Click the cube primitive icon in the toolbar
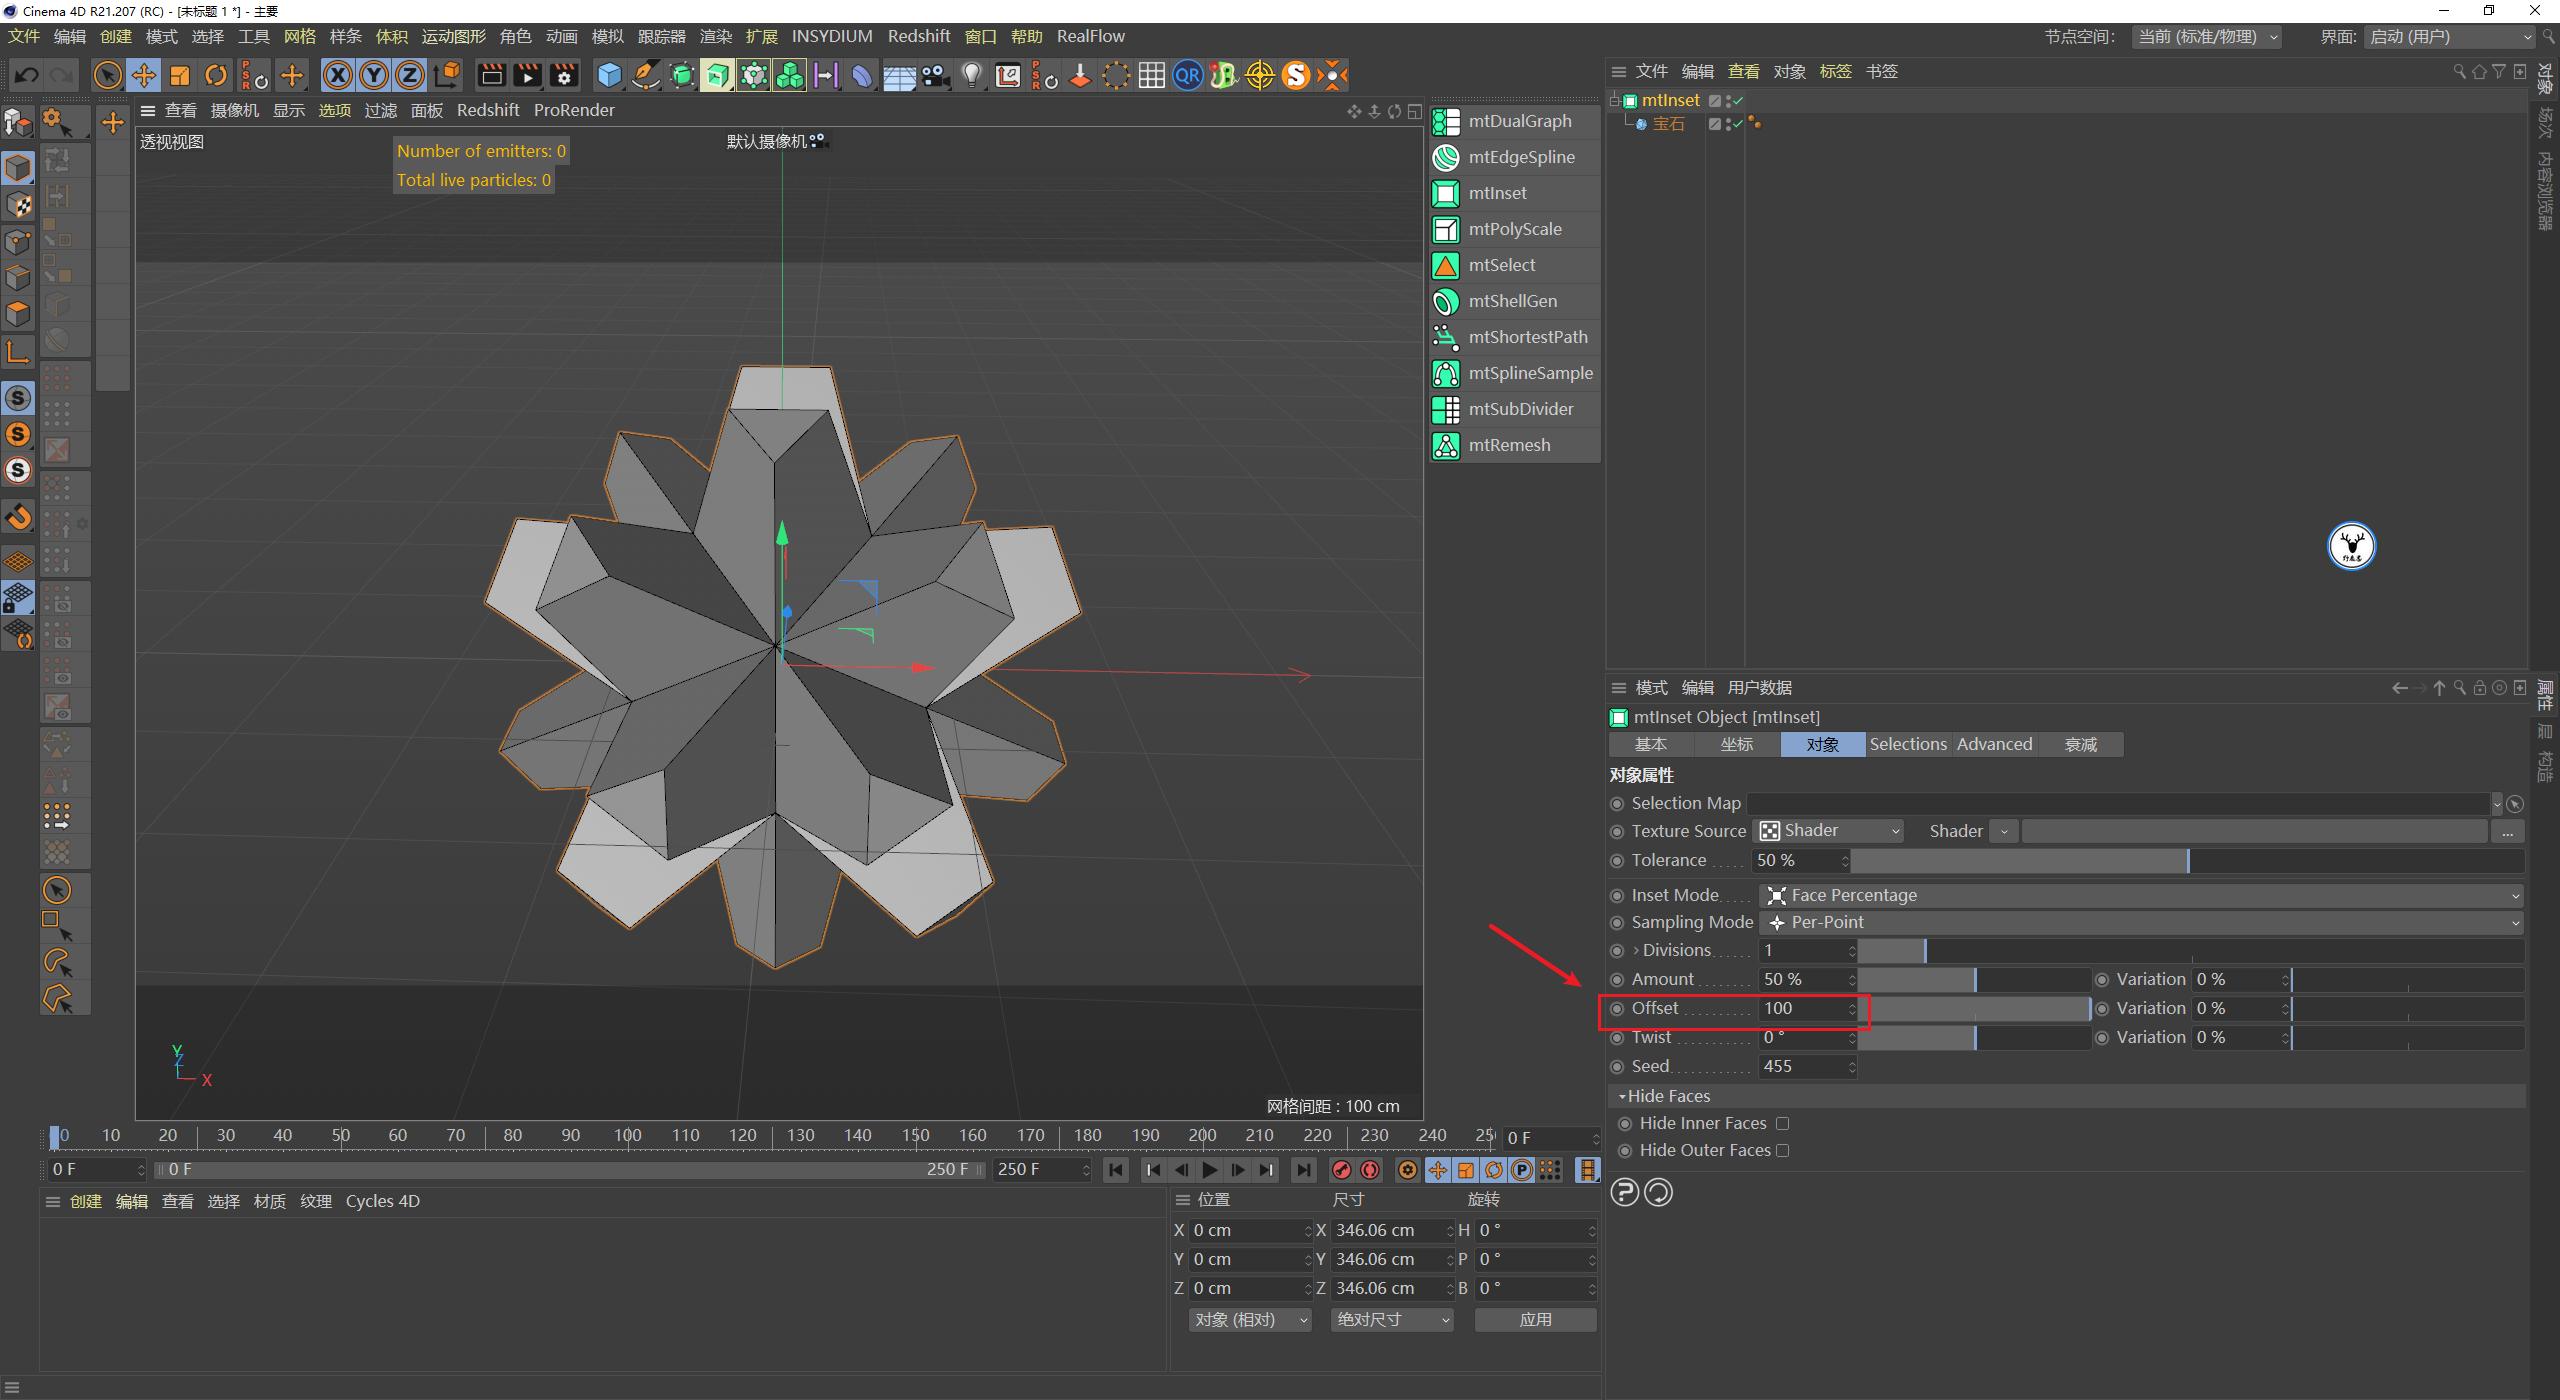The image size is (2560, 1400). pyautogui.click(x=608, y=75)
